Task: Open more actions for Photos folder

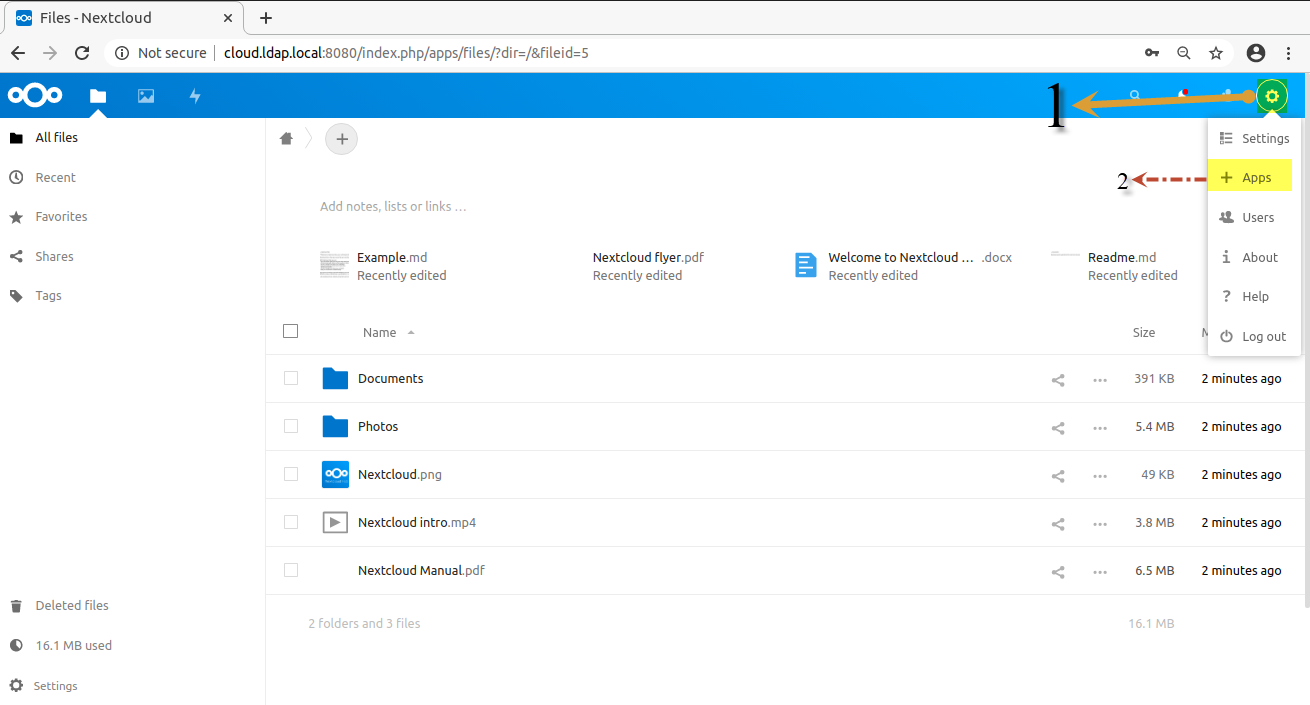Action: (1100, 427)
